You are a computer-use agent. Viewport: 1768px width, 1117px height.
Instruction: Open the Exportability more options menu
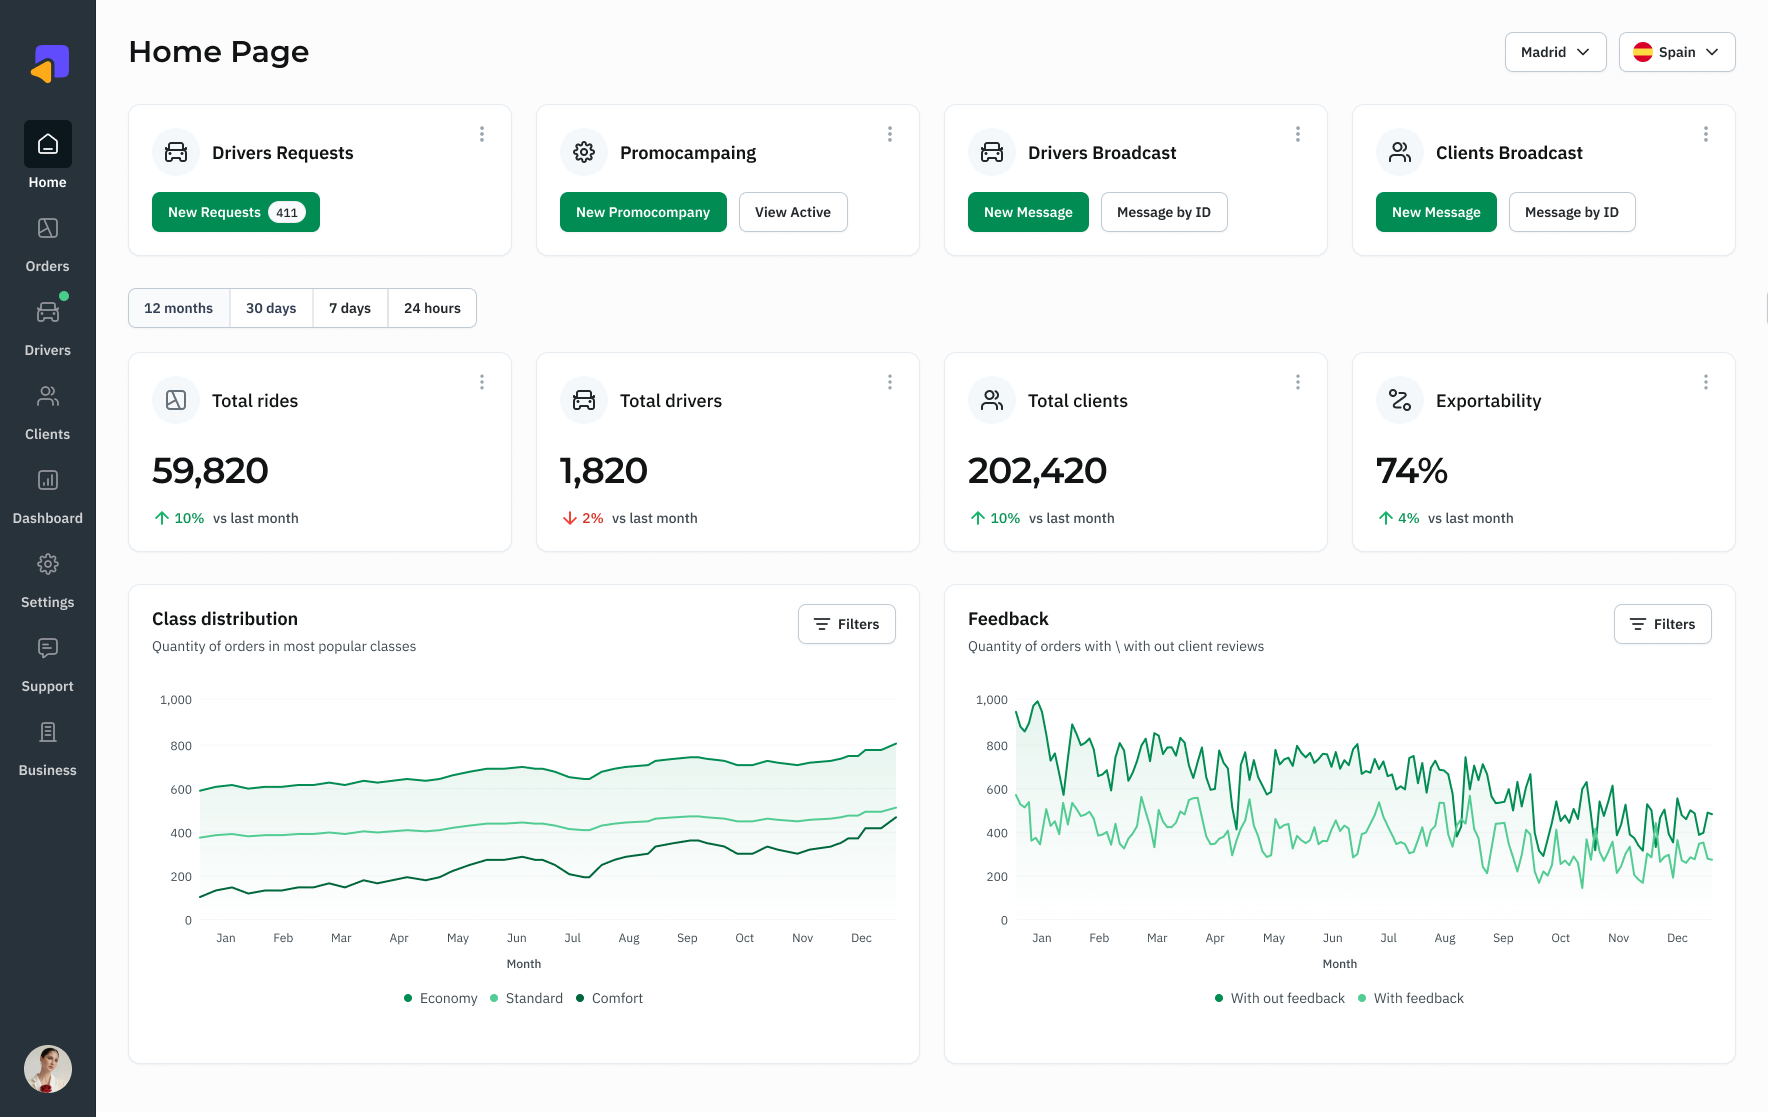point(1706,382)
